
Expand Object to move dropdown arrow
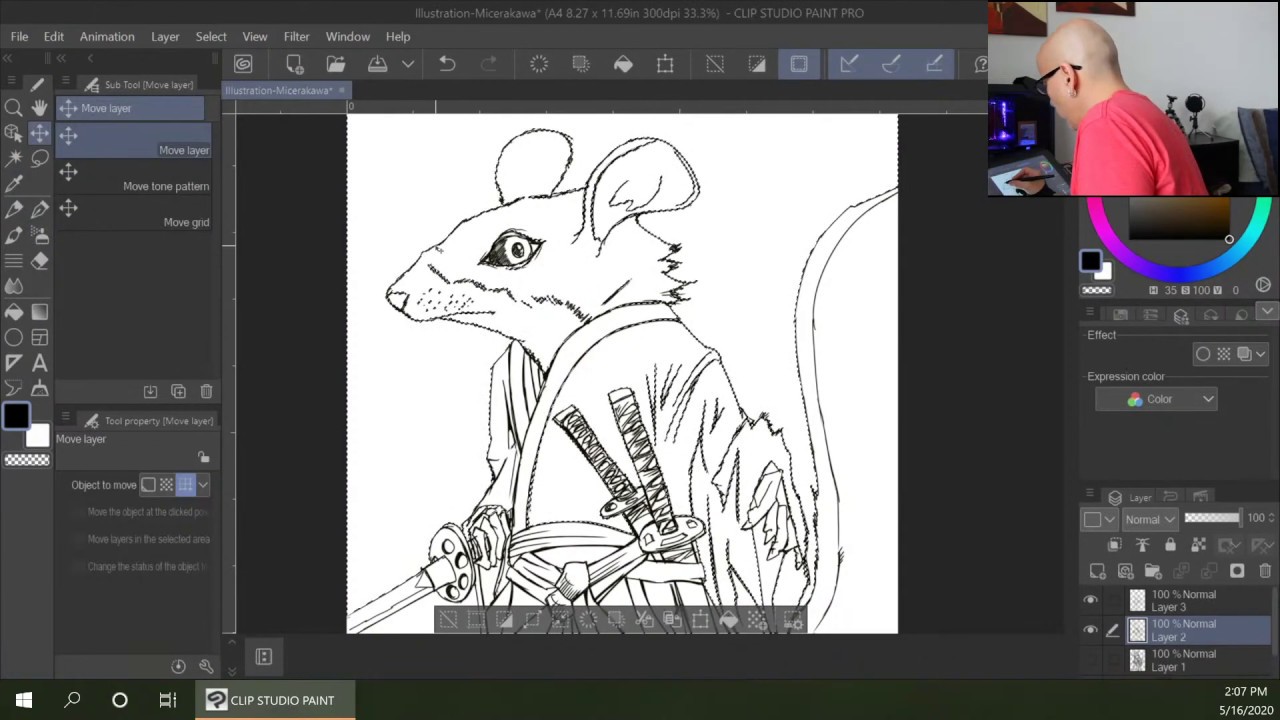pyautogui.click(x=203, y=485)
